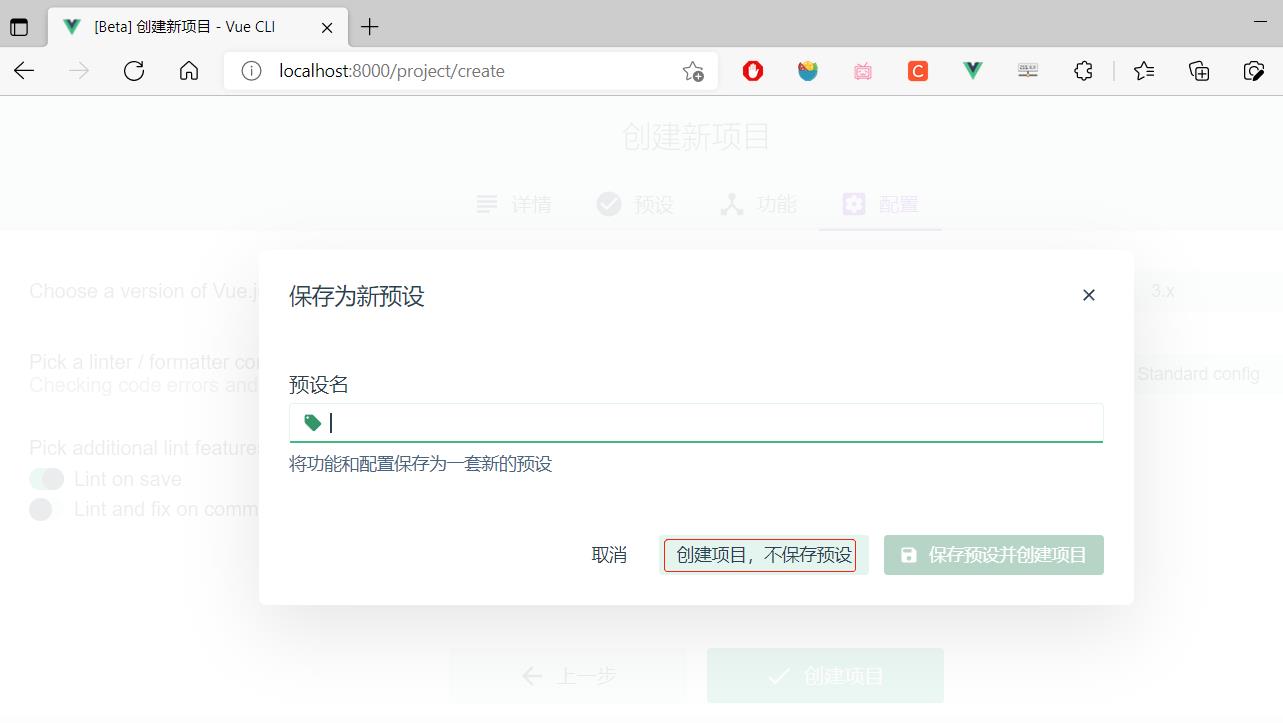The height and width of the screenshot is (723, 1283).
Task: Open the keyboard-like extension icon
Action: click(x=1028, y=71)
